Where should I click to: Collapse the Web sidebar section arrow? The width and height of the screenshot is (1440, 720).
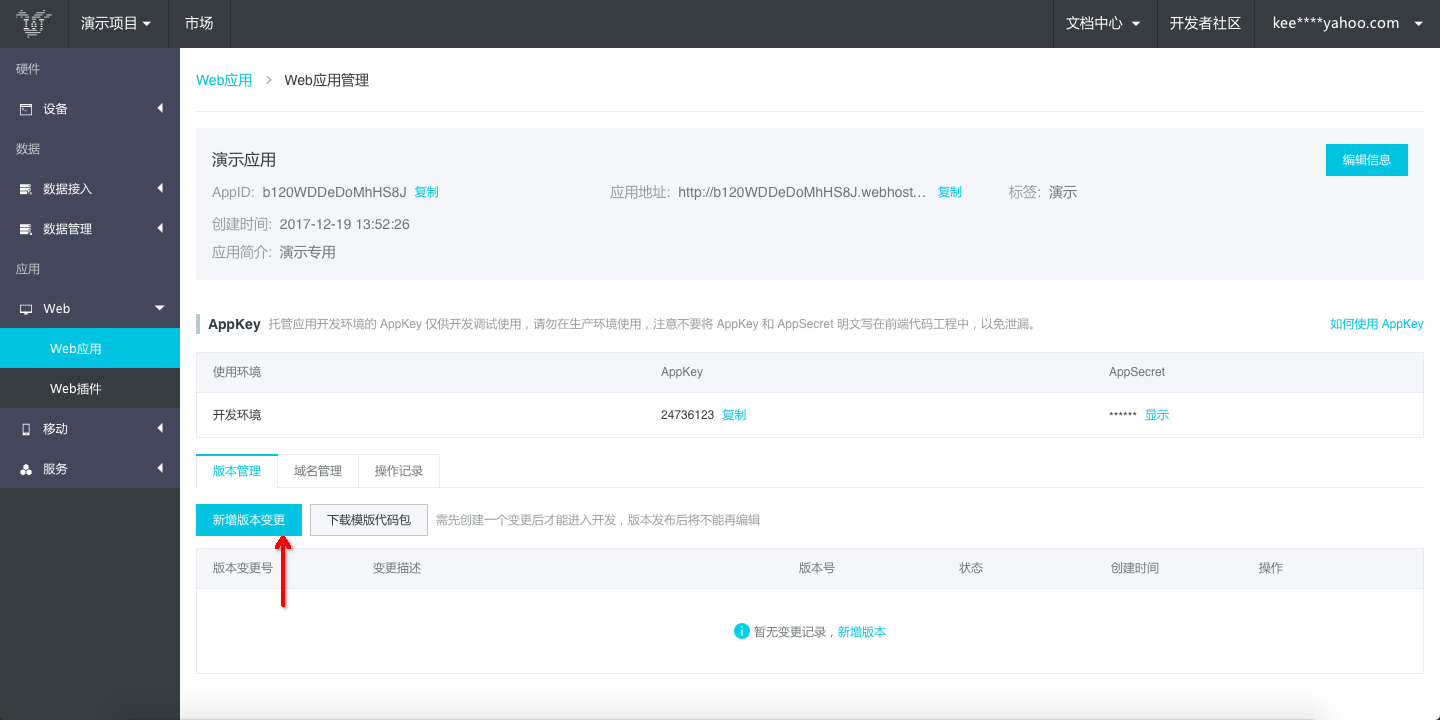tap(160, 308)
